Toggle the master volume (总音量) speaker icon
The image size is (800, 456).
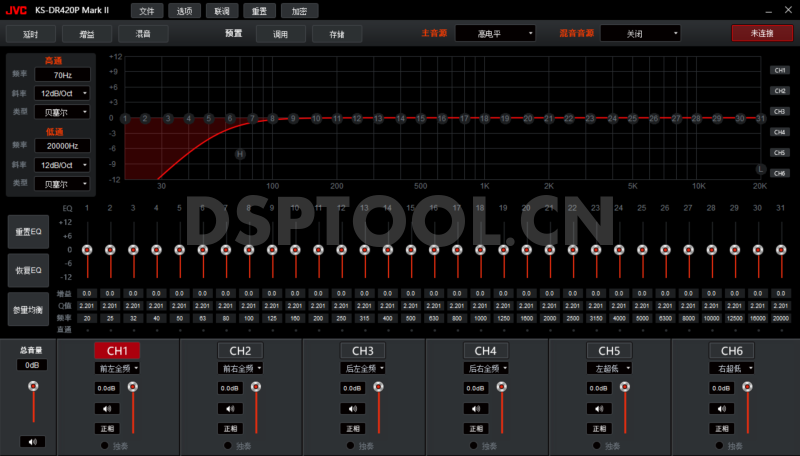32,441
